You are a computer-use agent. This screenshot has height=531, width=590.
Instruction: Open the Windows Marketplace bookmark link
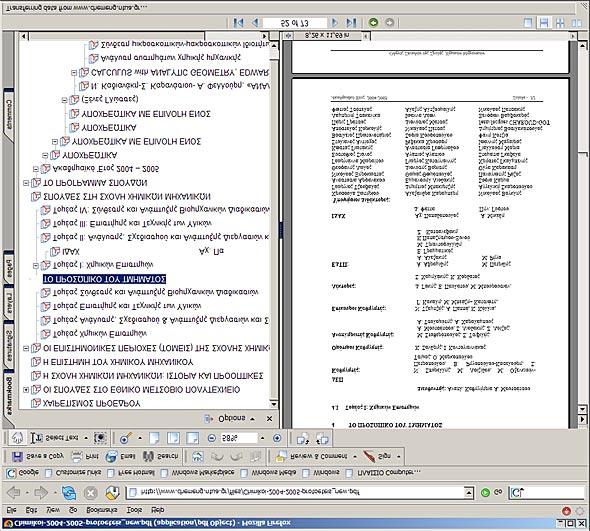[x=198, y=473]
